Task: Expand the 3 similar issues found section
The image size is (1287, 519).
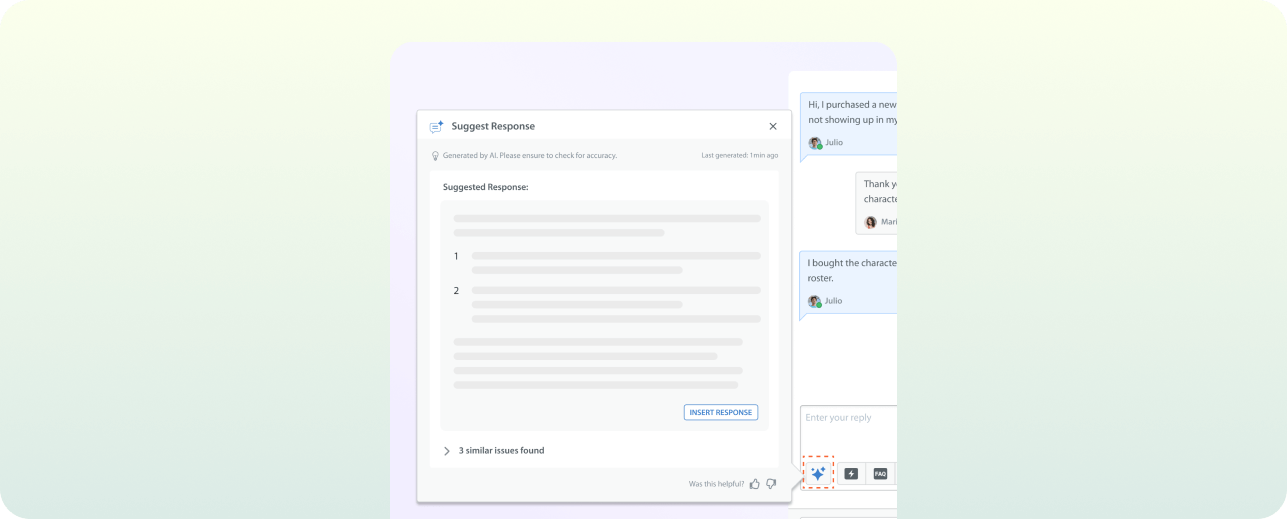Action: [x=447, y=451]
